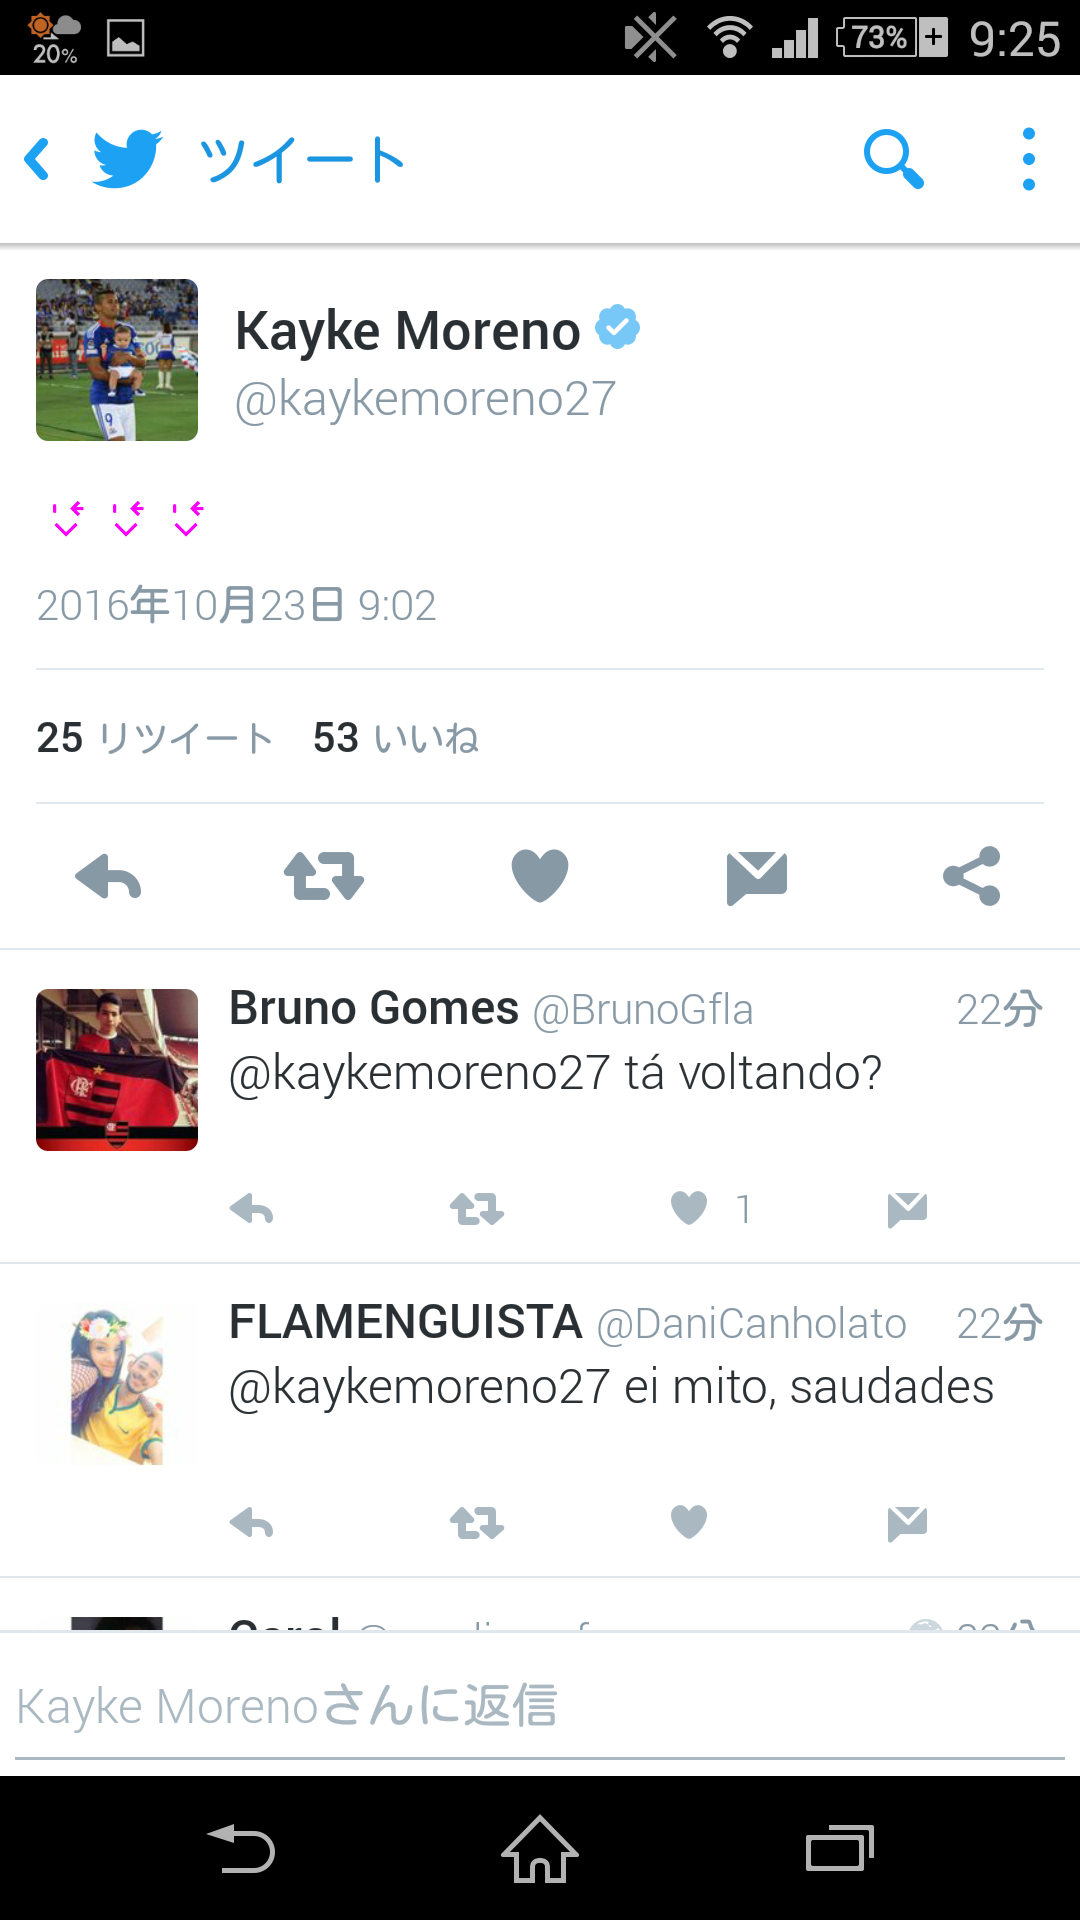1080x1920 pixels.
Task: Open search with magnifier icon
Action: [893, 159]
